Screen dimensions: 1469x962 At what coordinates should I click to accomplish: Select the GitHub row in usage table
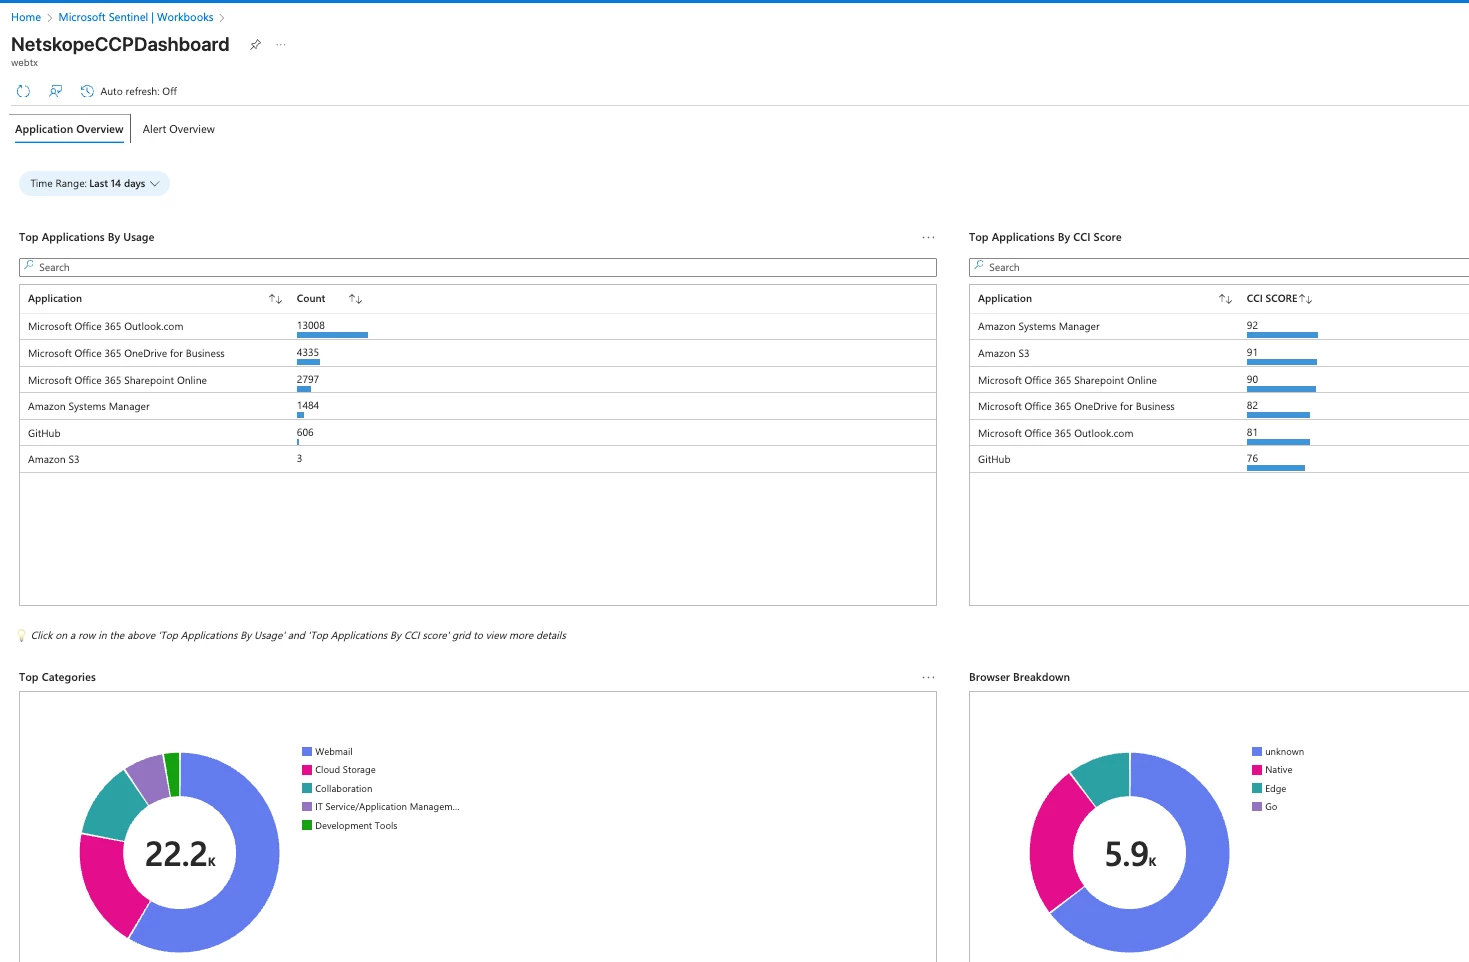[478, 433]
